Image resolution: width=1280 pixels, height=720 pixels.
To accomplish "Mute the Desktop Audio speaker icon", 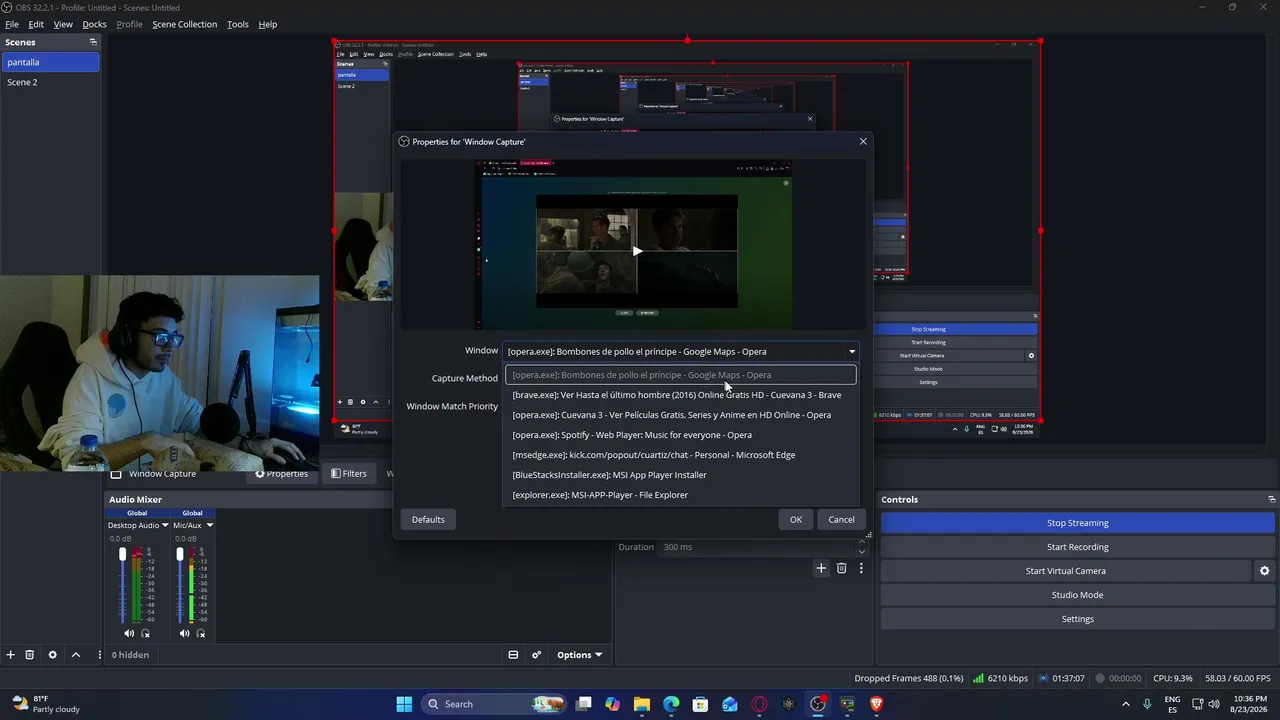I will (x=129, y=633).
